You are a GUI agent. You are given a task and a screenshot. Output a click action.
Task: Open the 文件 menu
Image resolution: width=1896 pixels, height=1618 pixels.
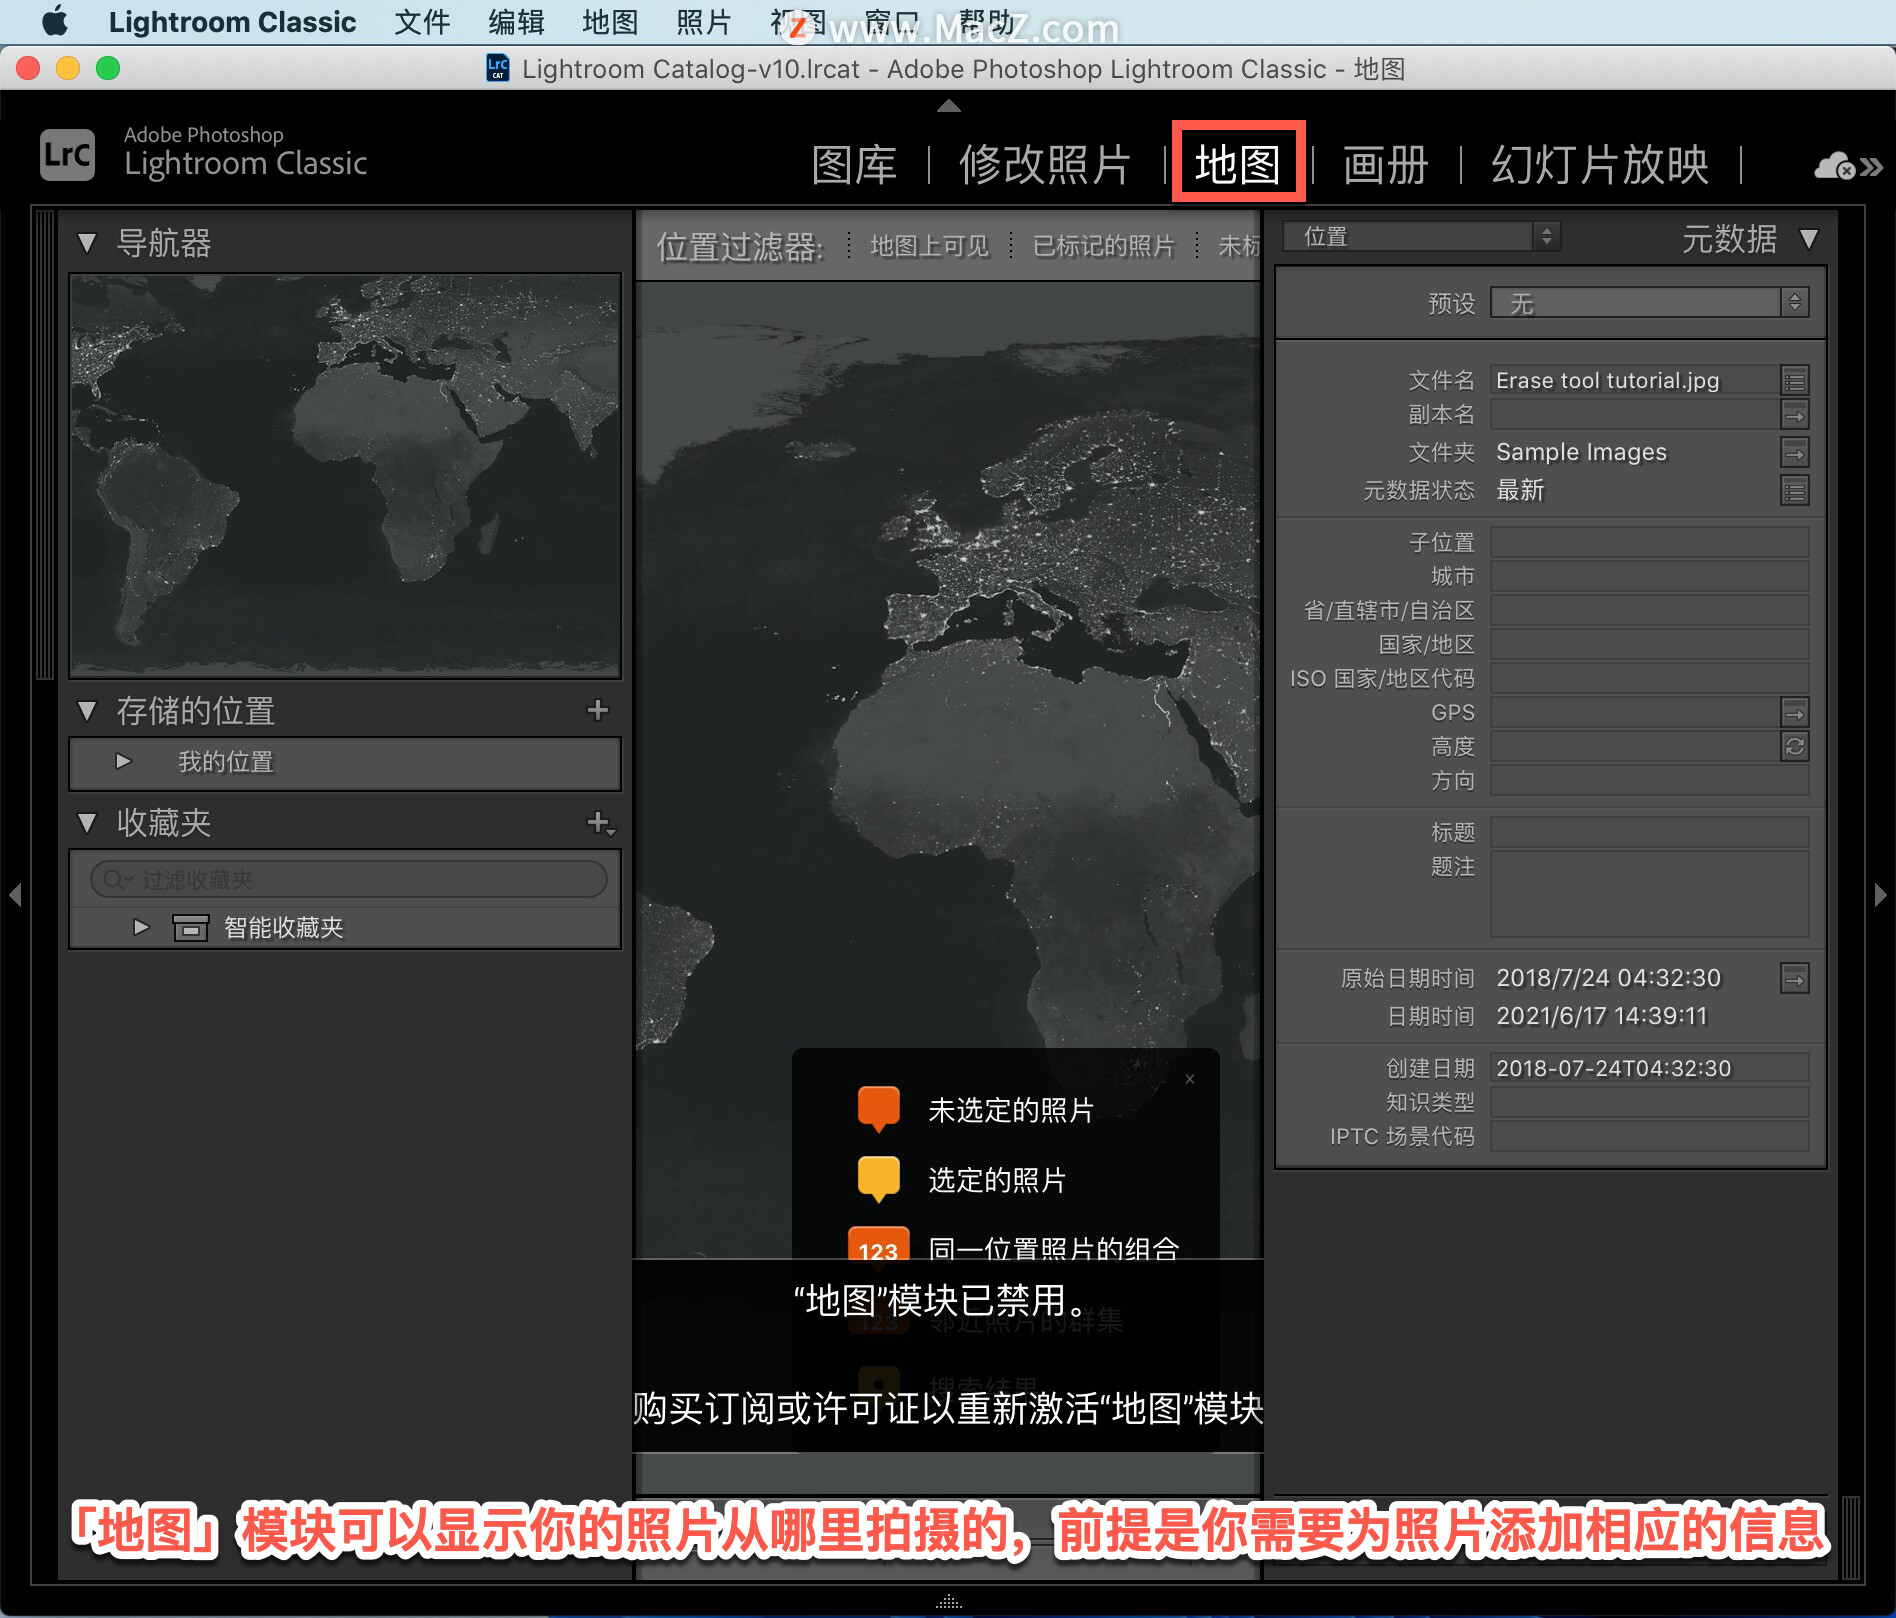[422, 21]
